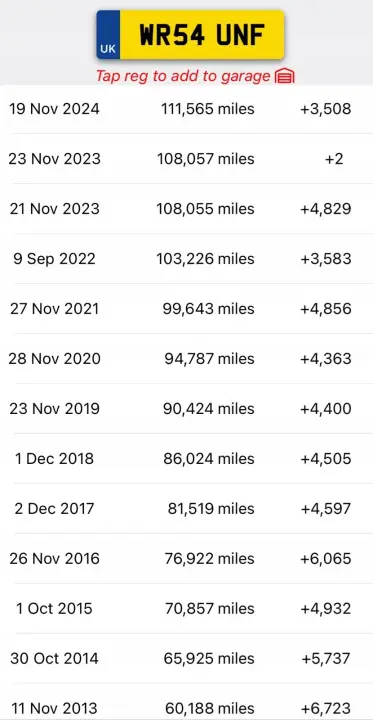The height and width of the screenshot is (720, 373).
Task: Select the +6,065 mileage increase
Action: [326, 559]
